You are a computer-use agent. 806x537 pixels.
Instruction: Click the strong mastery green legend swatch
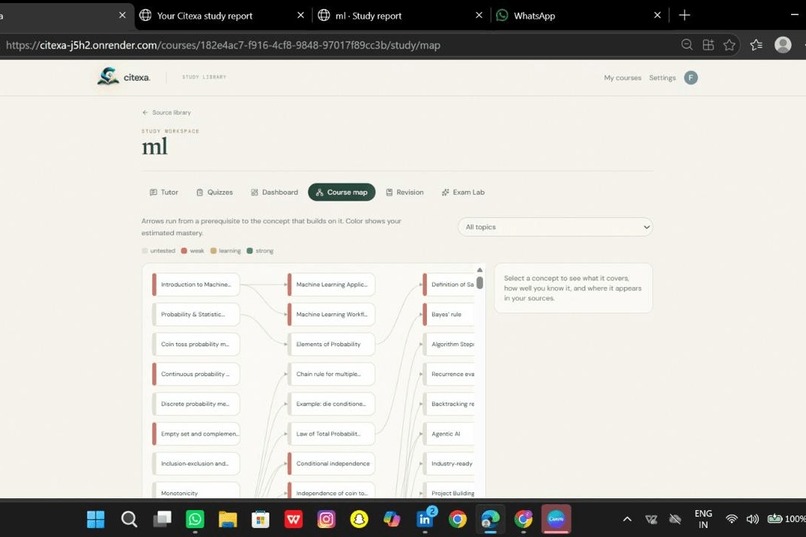[x=250, y=251]
